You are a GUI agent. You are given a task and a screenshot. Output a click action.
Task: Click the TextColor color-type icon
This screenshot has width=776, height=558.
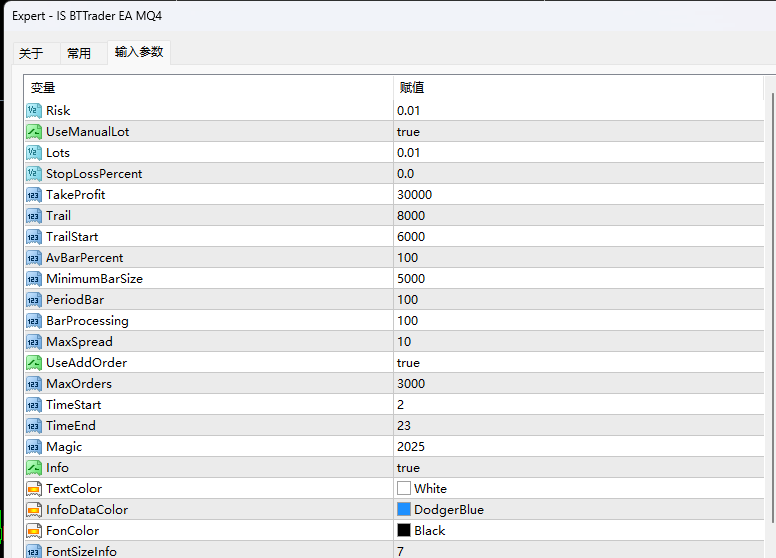(x=33, y=489)
